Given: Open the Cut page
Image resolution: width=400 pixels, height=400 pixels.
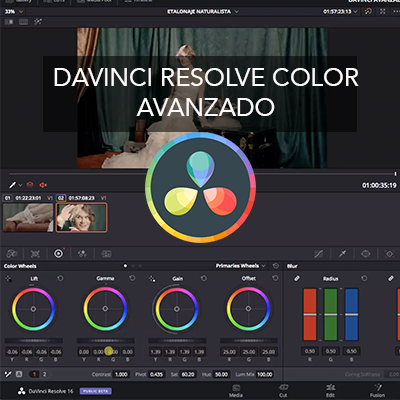Looking at the screenshot, I should (283, 391).
